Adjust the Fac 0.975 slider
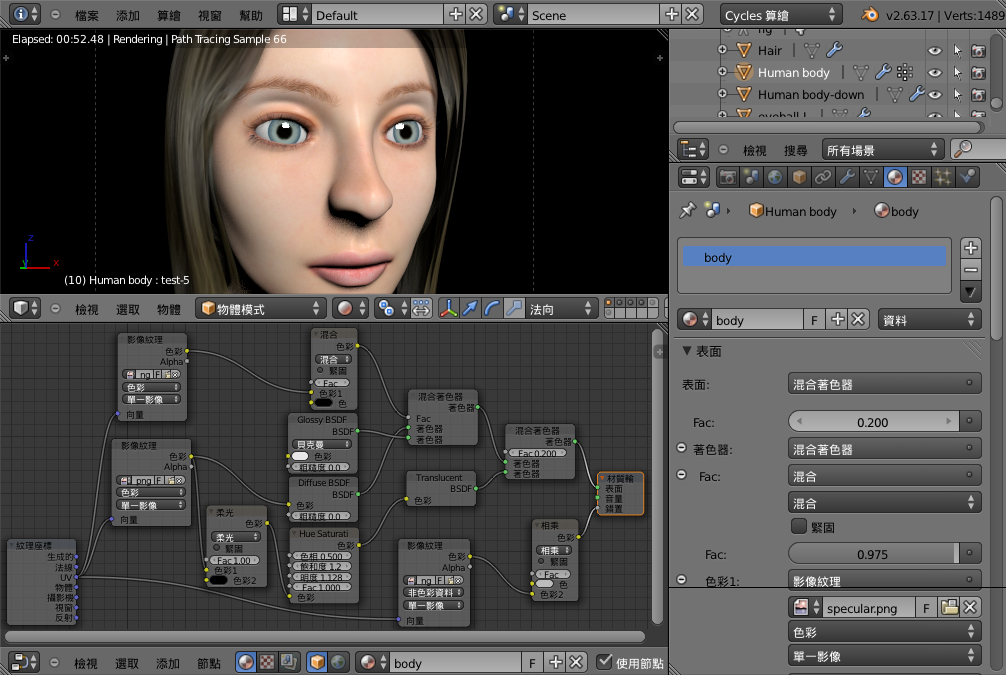This screenshot has width=1006, height=675. pos(873,554)
